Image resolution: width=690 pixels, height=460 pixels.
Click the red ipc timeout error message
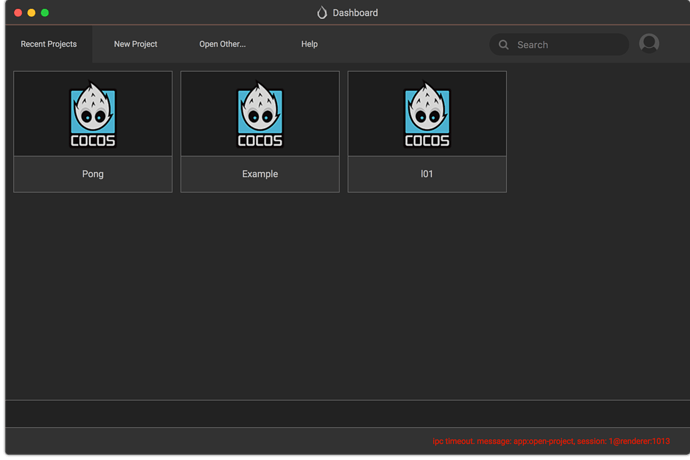click(x=551, y=441)
